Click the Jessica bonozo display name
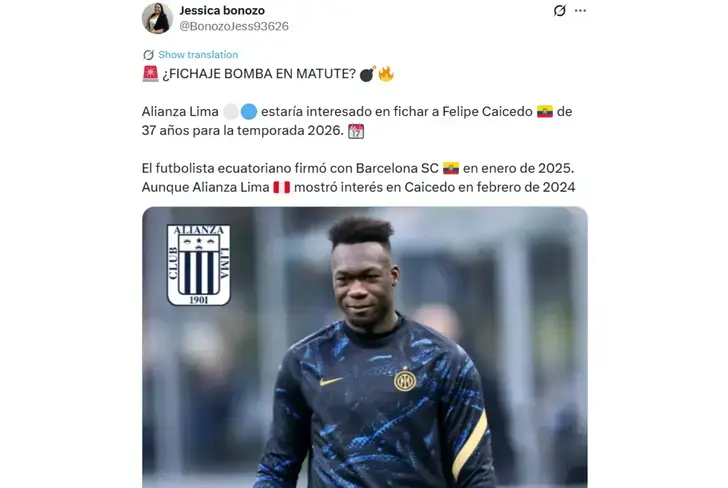 [x=222, y=10]
